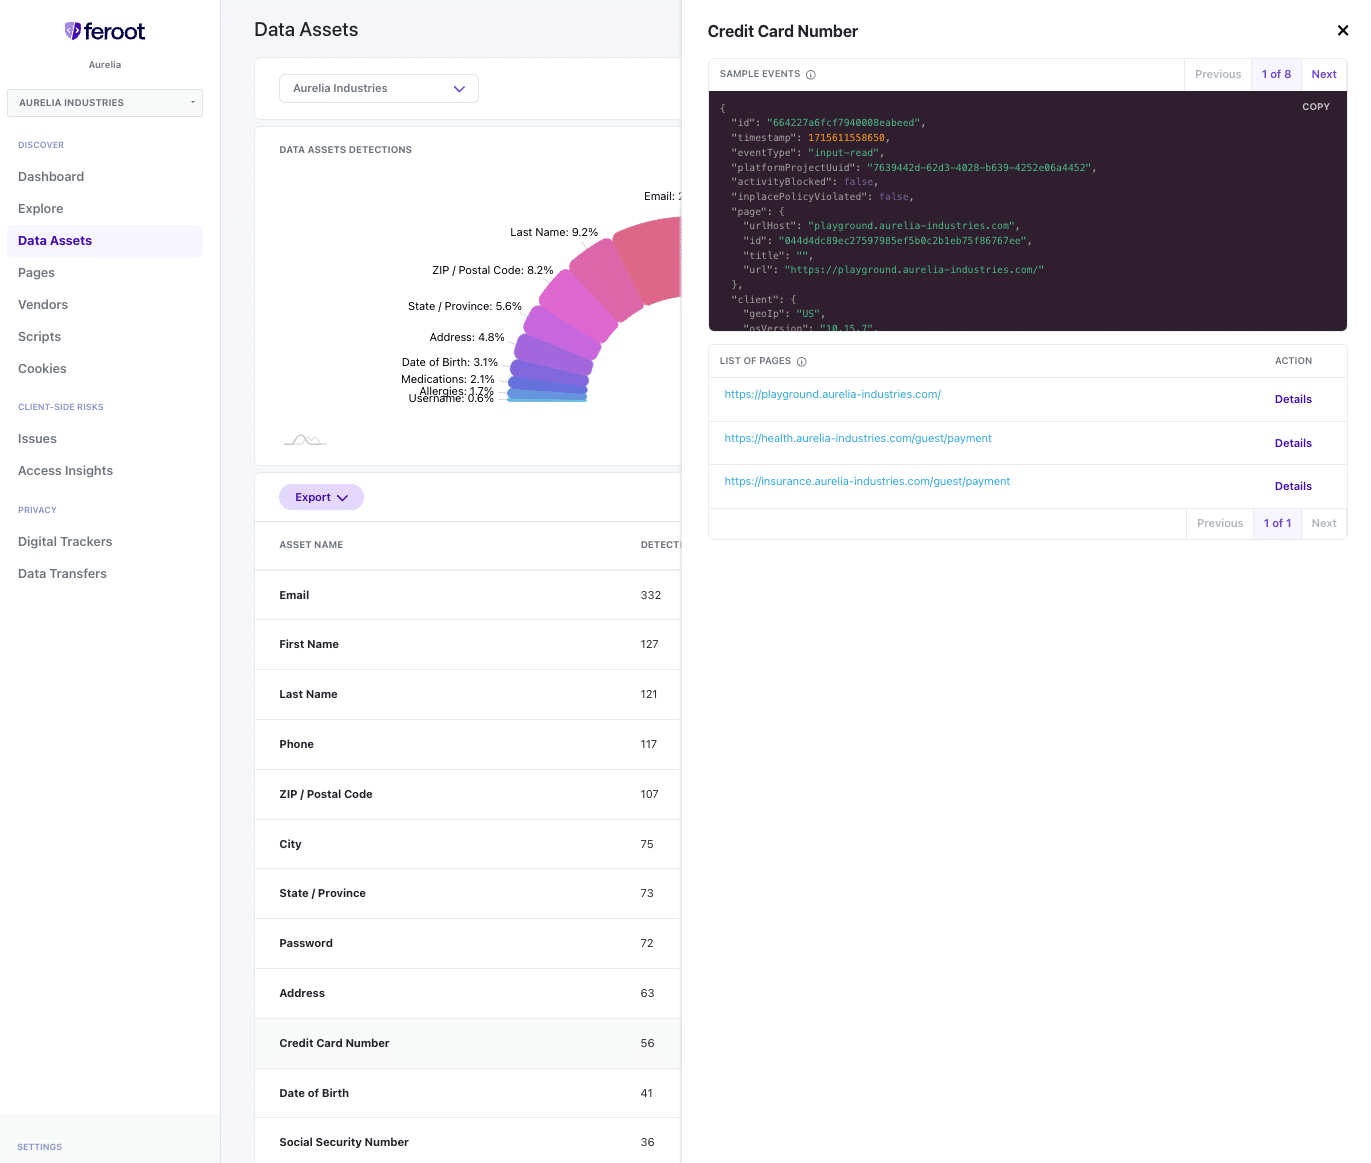Image resolution: width=1371 pixels, height=1163 pixels.
Task: Copy the sample event JSON
Action: click(x=1316, y=106)
